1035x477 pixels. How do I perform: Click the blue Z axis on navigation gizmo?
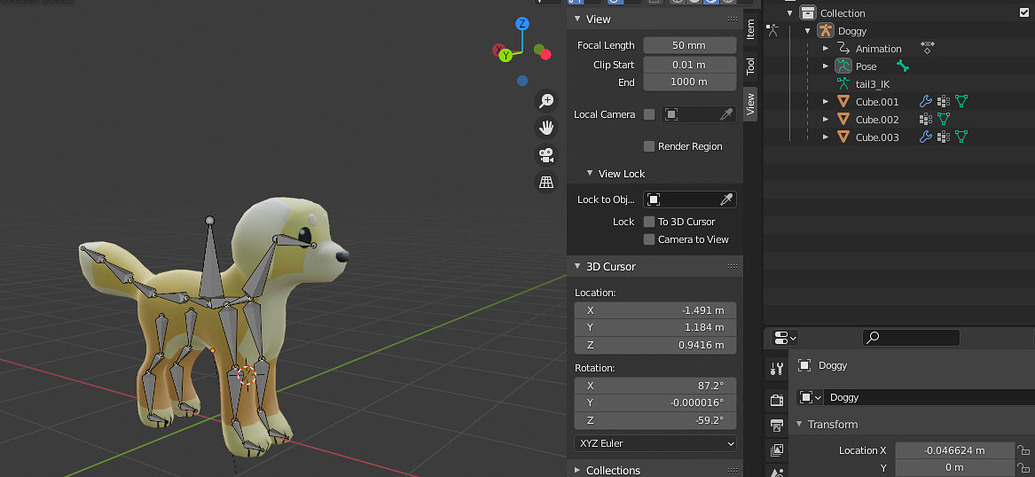(522, 24)
